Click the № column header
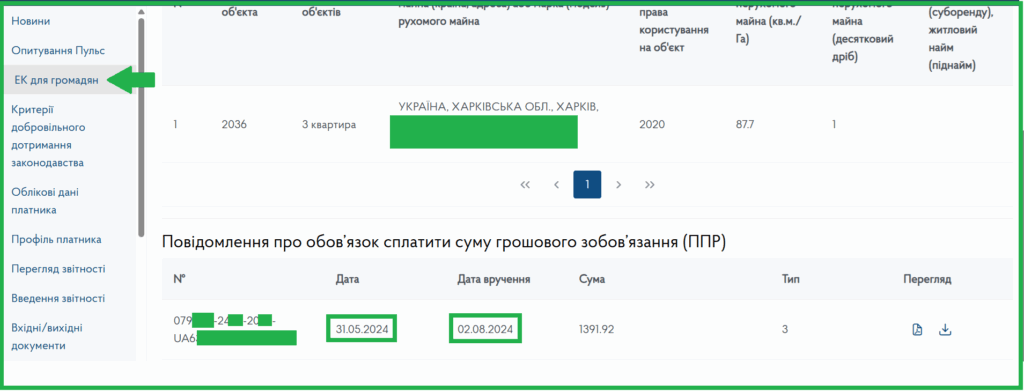Screen dimensions: 1024x391 tap(180, 279)
